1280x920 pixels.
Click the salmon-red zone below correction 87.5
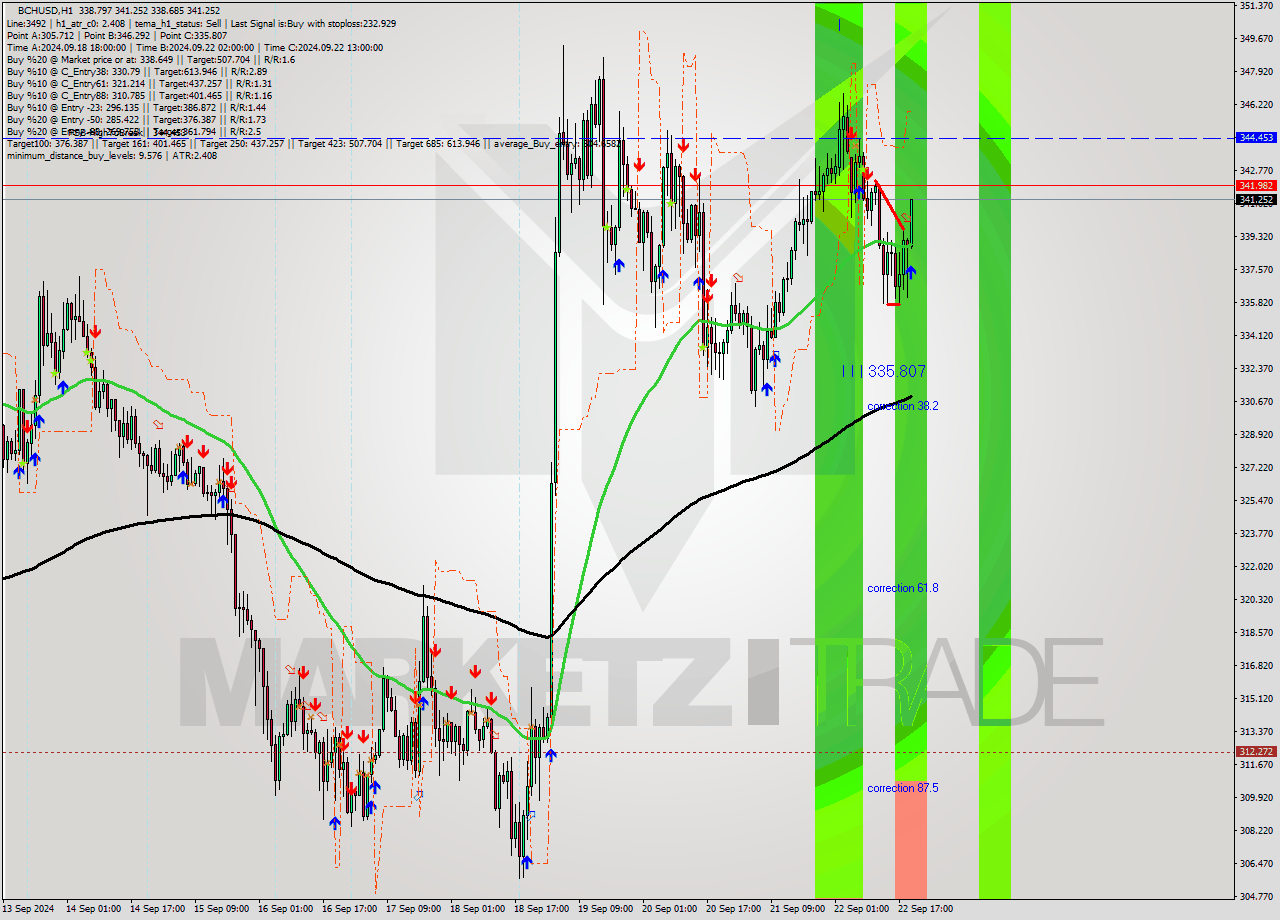pos(911,840)
